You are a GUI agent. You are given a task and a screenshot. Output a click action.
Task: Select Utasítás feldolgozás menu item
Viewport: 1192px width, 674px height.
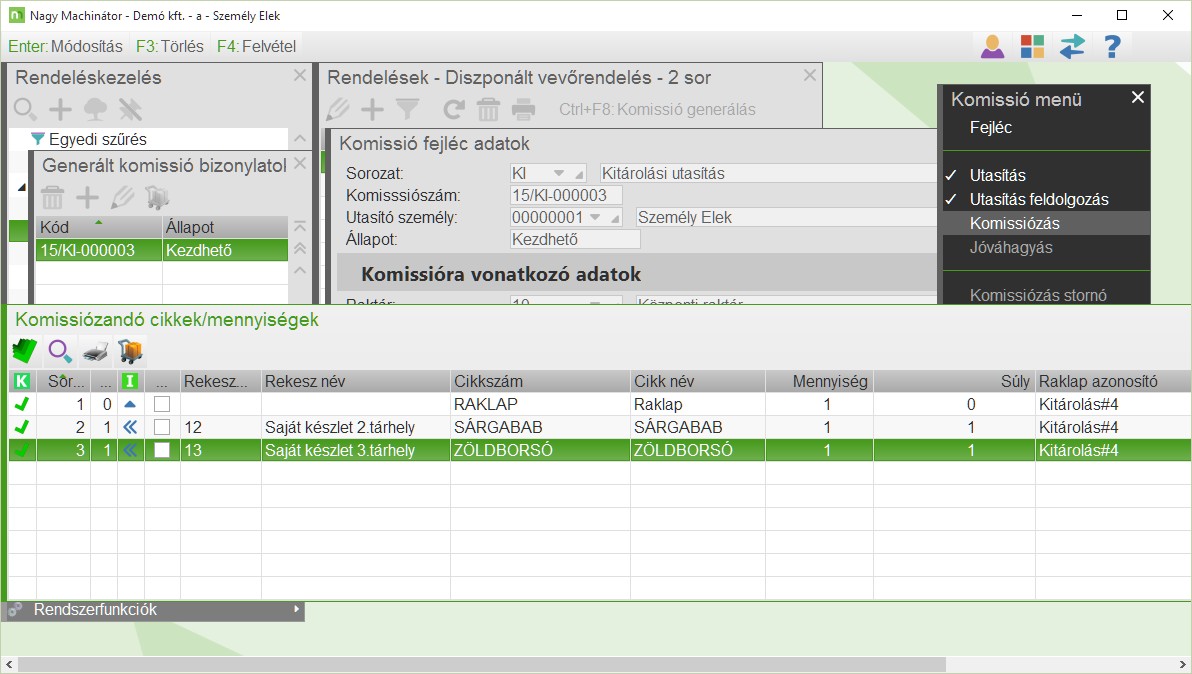(x=1038, y=200)
